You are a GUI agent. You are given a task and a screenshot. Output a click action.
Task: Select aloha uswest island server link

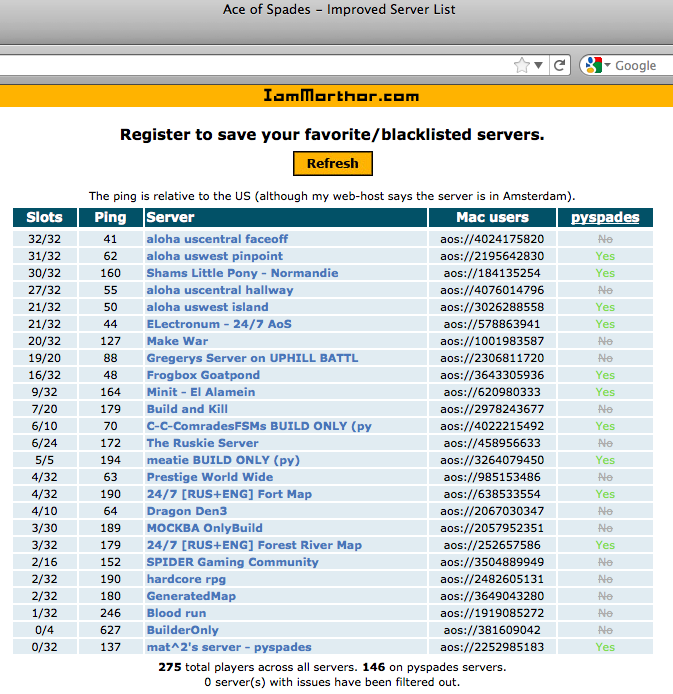[208, 307]
